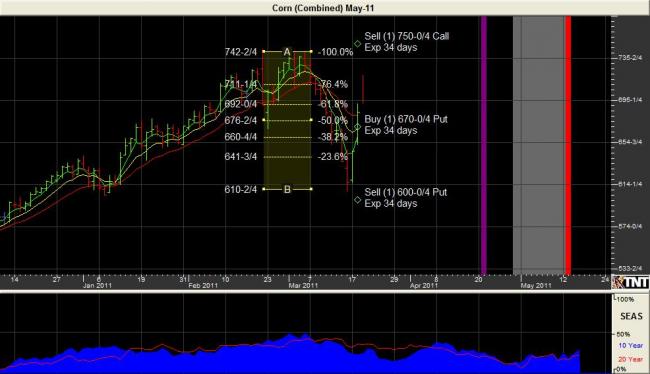Click the red vertical date marker
Image resolution: width=650 pixels, height=374 pixels.
pyautogui.click(x=568, y=145)
